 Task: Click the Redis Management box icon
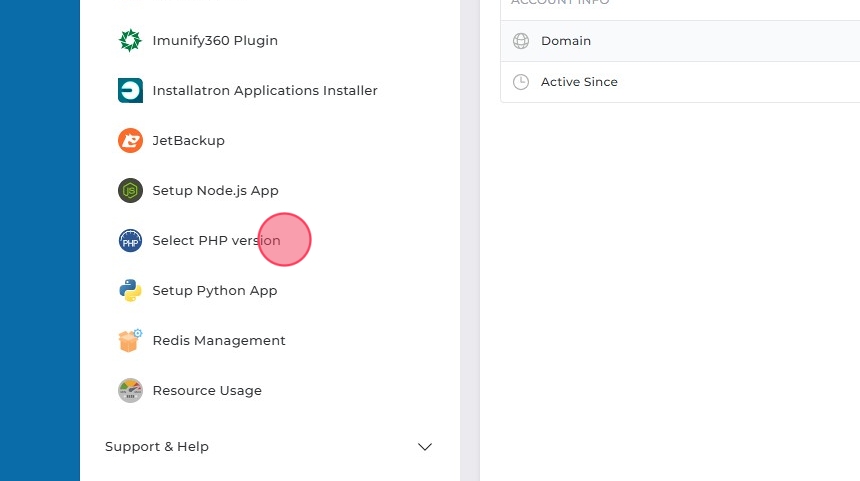130,341
